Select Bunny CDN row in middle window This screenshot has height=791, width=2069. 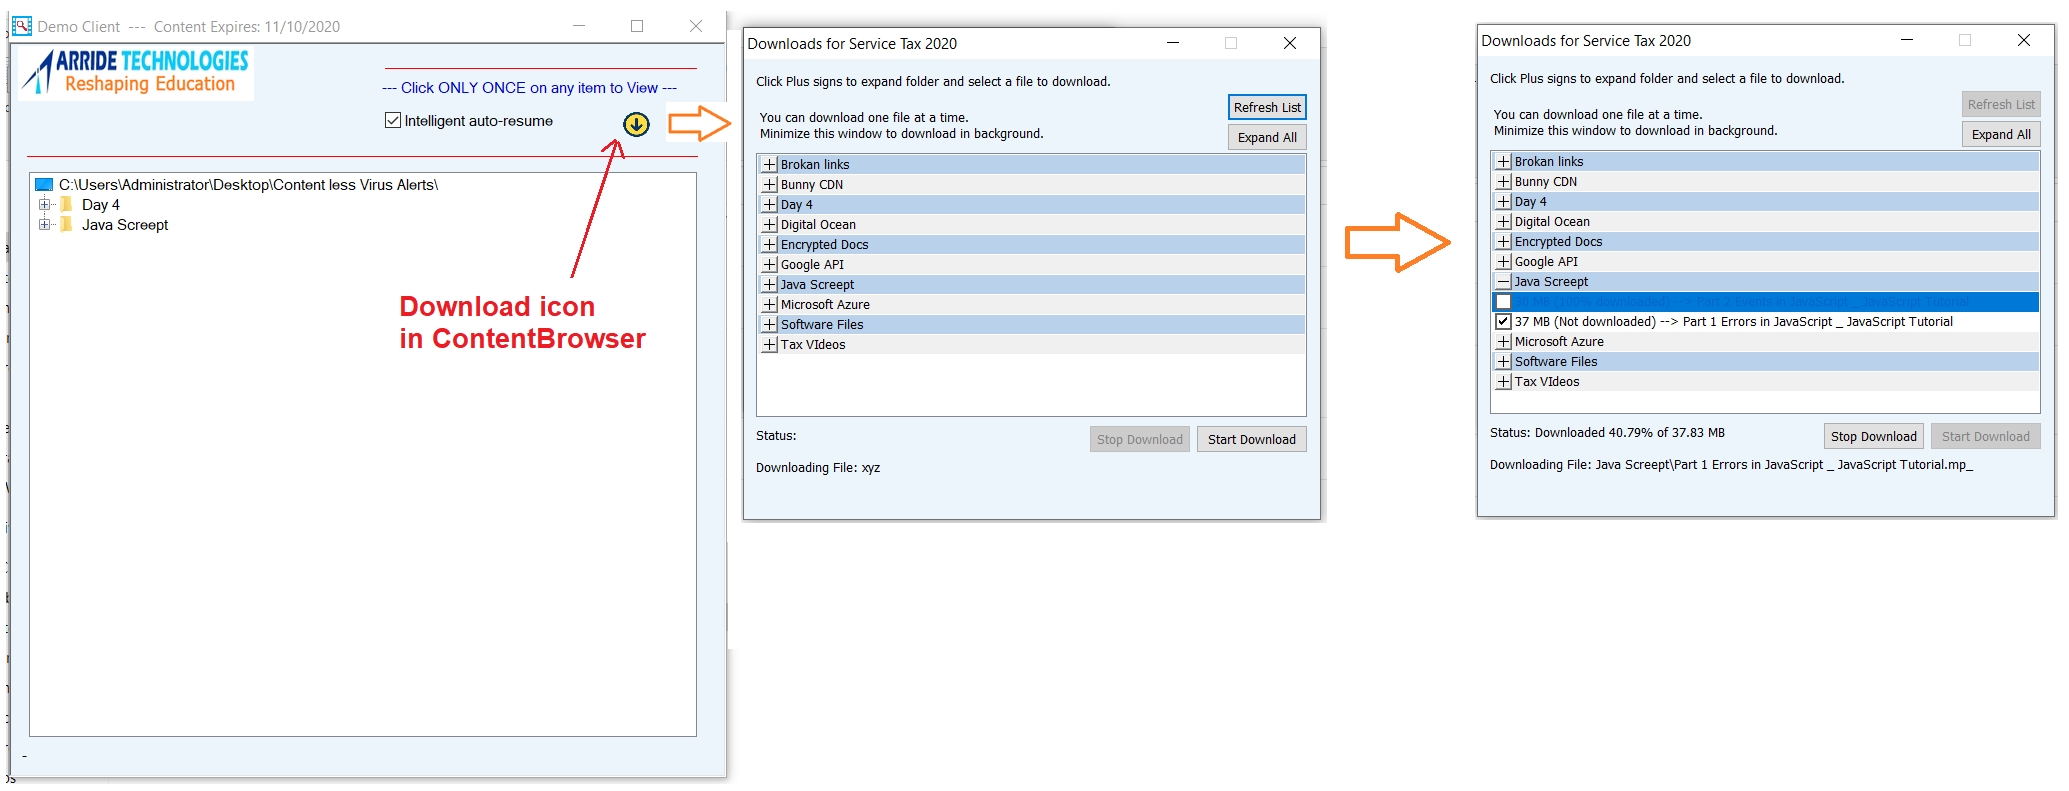tap(811, 185)
